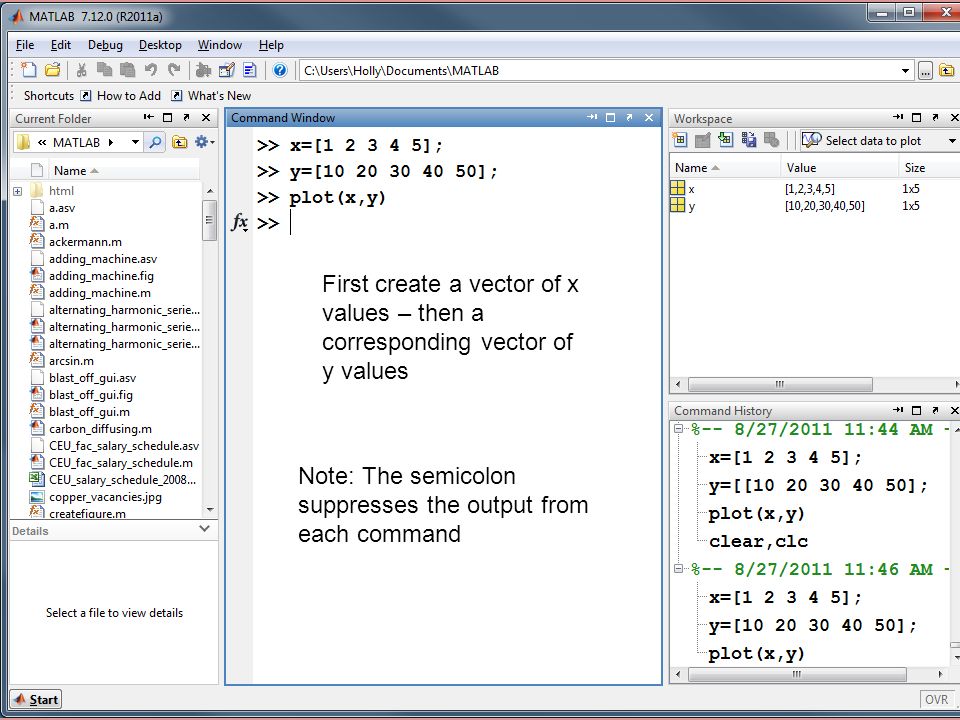This screenshot has height=720, width=960.
Task: Expand the Select data to plot dropdown
Action: [x=951, y=141]
